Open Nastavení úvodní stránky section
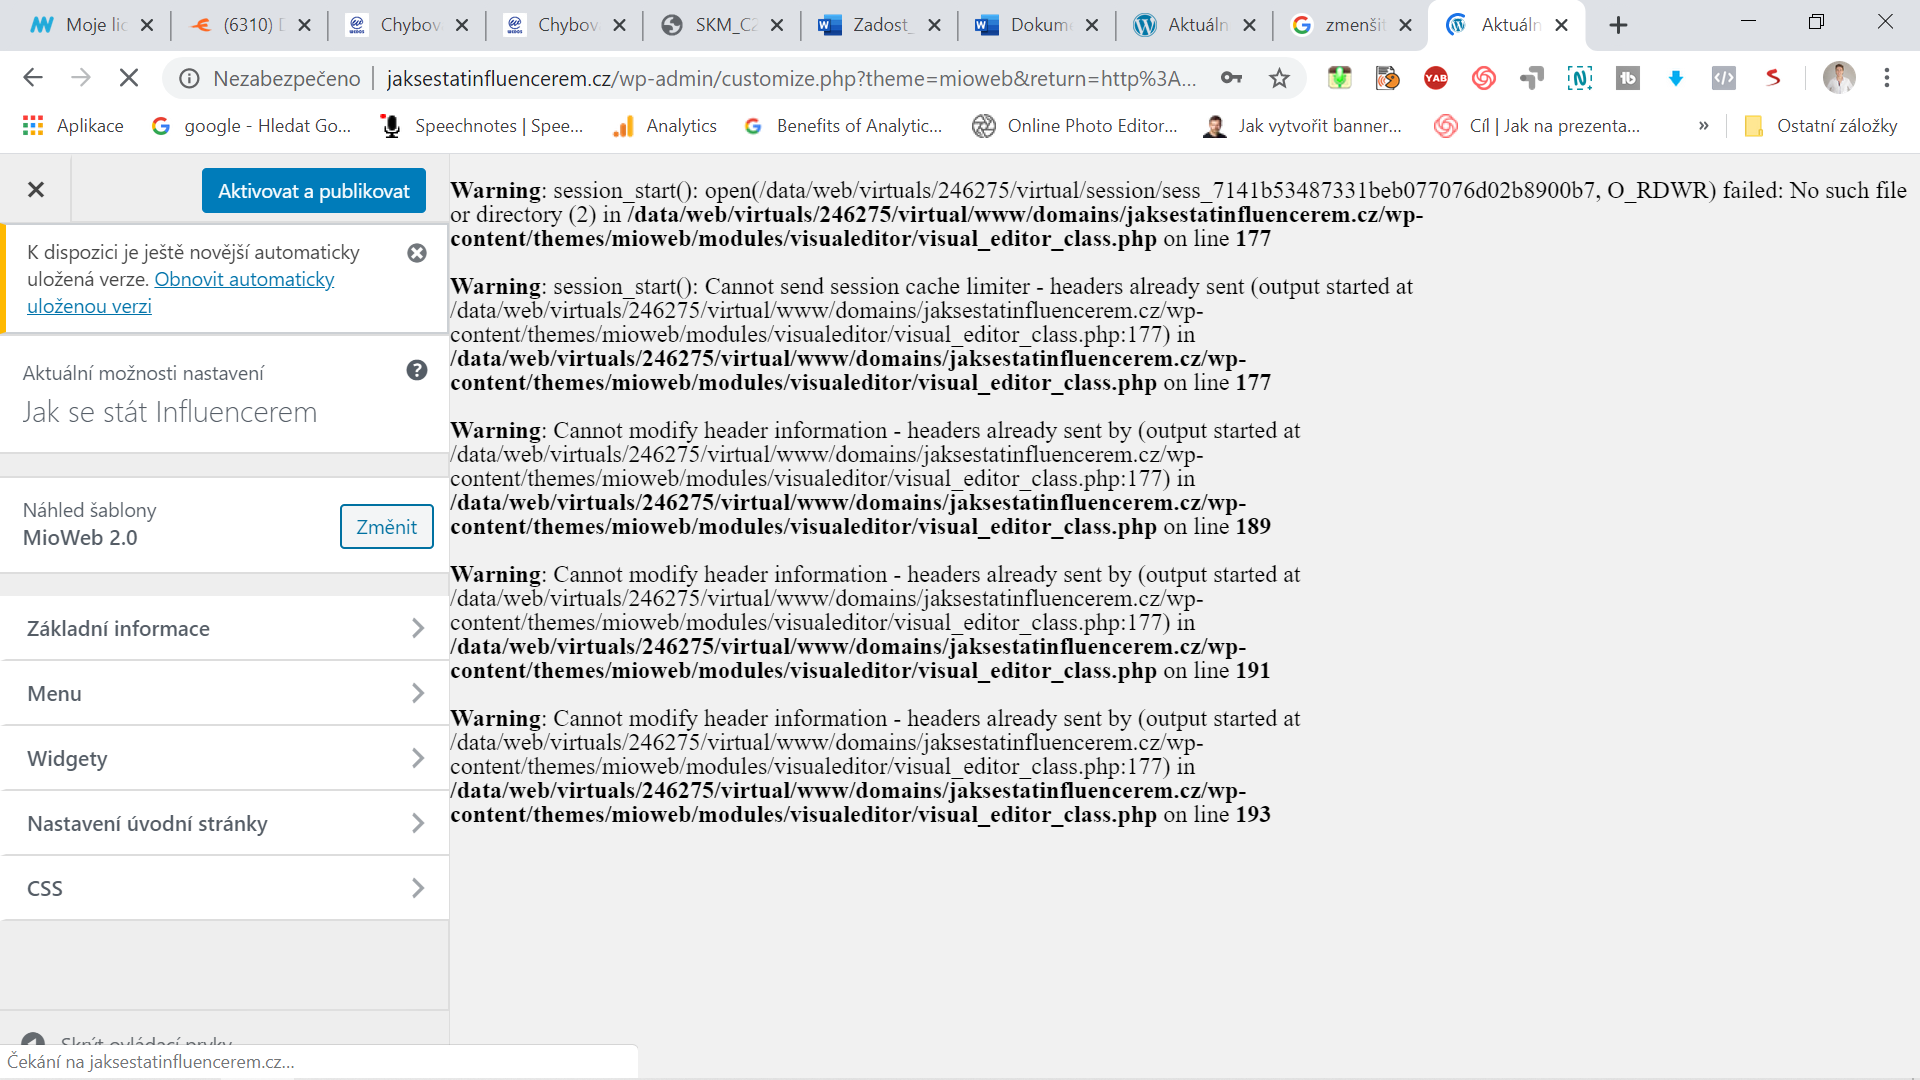The image size is (1920, 1080). tap(224, 823)
